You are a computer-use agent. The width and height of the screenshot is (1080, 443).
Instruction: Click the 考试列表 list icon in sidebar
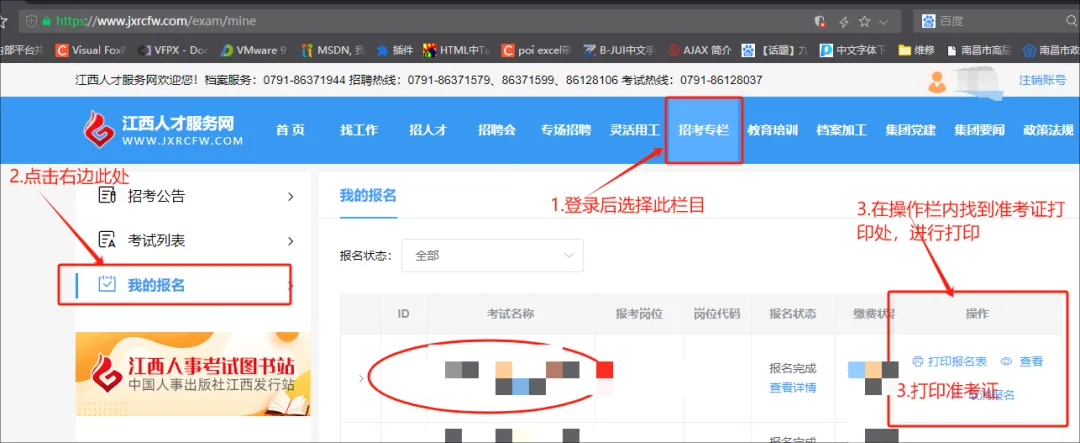[x=108, y=241]
